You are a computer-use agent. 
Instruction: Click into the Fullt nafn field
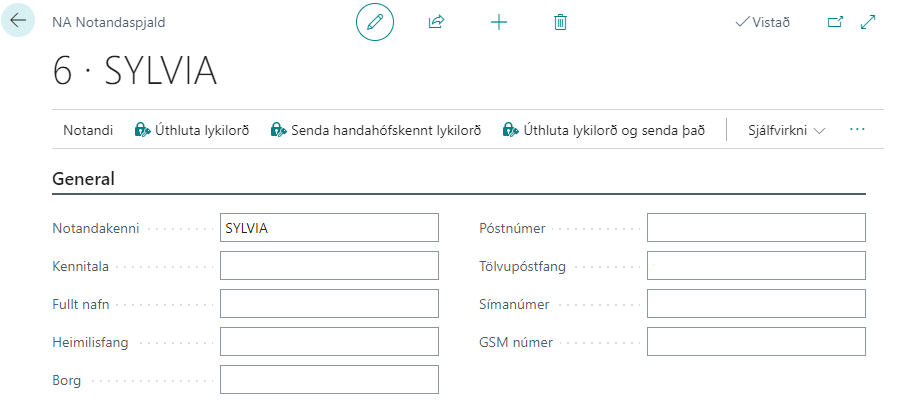(x=329, y=304)
